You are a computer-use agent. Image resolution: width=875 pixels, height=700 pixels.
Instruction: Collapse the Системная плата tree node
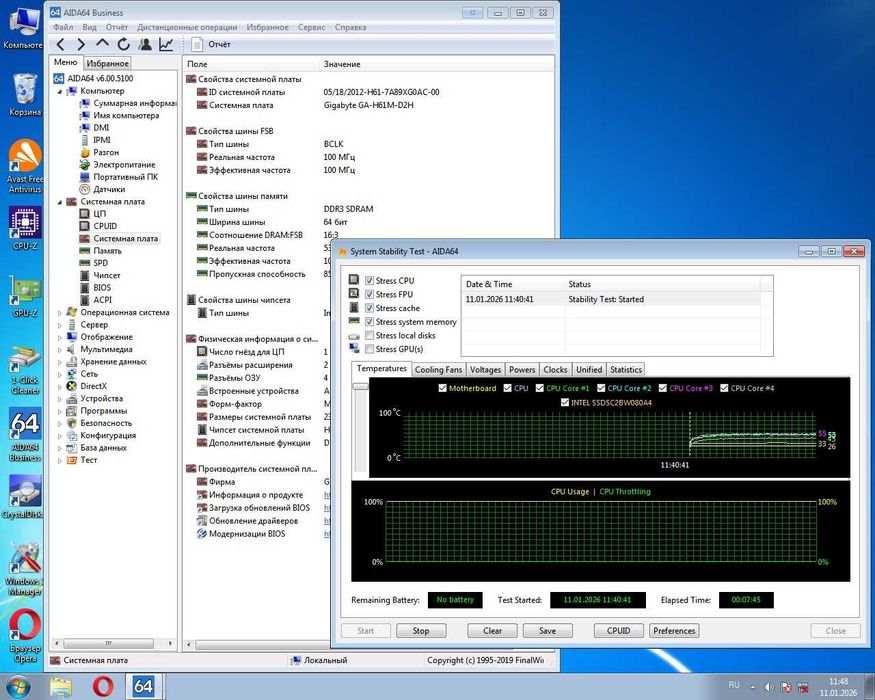(x=60, y=202)
